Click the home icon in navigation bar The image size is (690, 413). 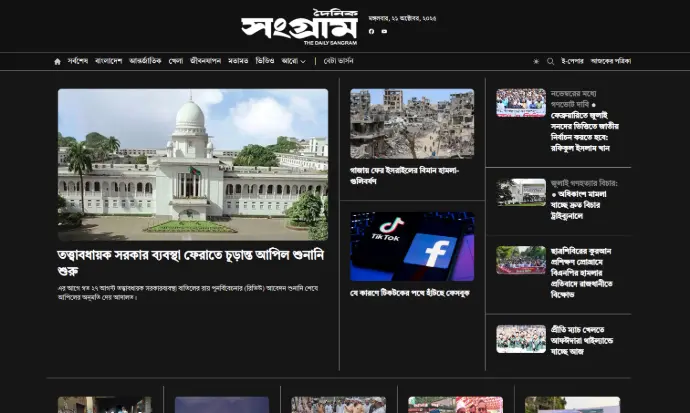(x=57, y=61)
